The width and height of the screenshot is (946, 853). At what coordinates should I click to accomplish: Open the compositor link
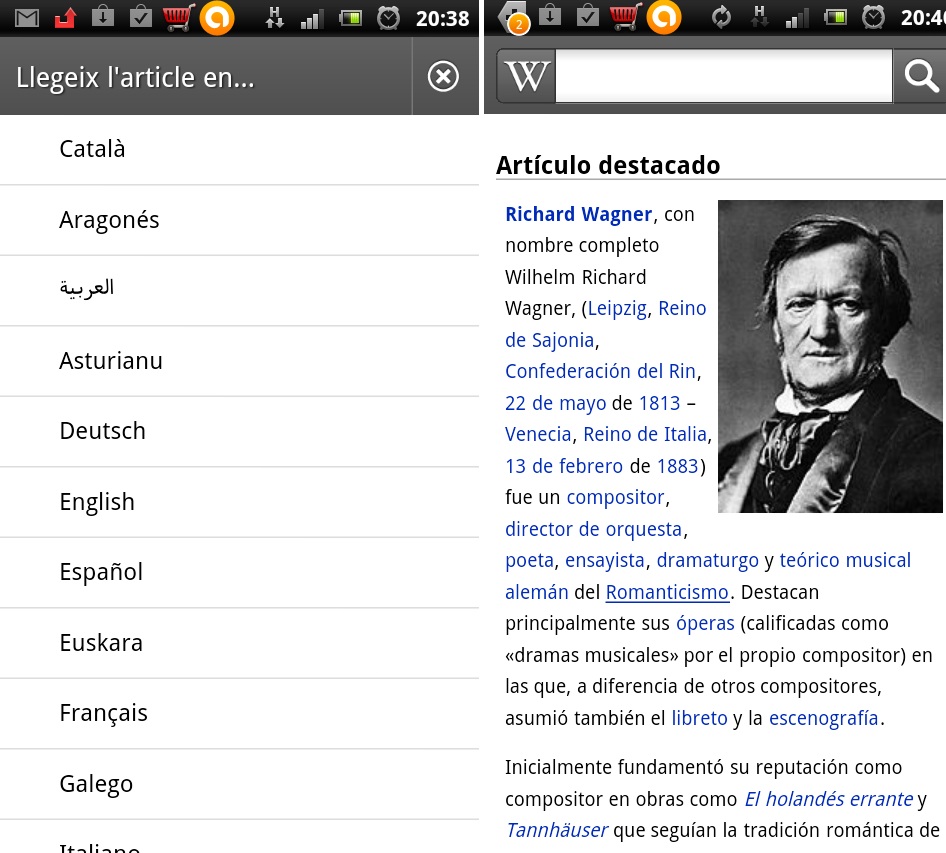click(x=615, y=497)
